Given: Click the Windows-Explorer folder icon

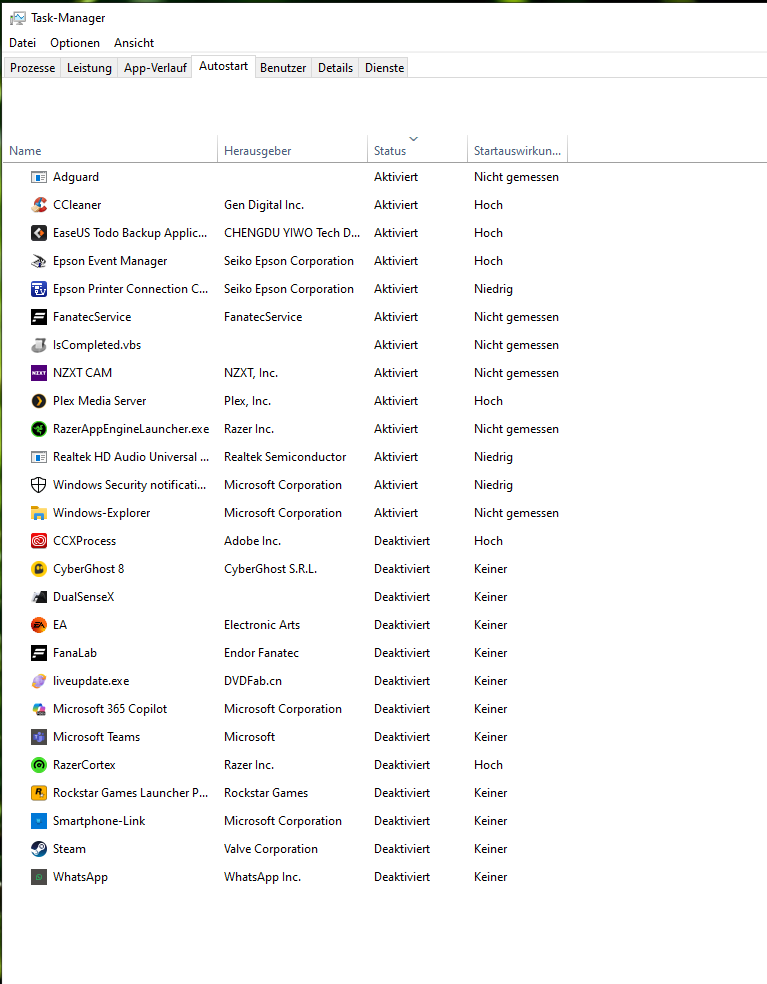Looking at the screenshot, I should (39, 513).
